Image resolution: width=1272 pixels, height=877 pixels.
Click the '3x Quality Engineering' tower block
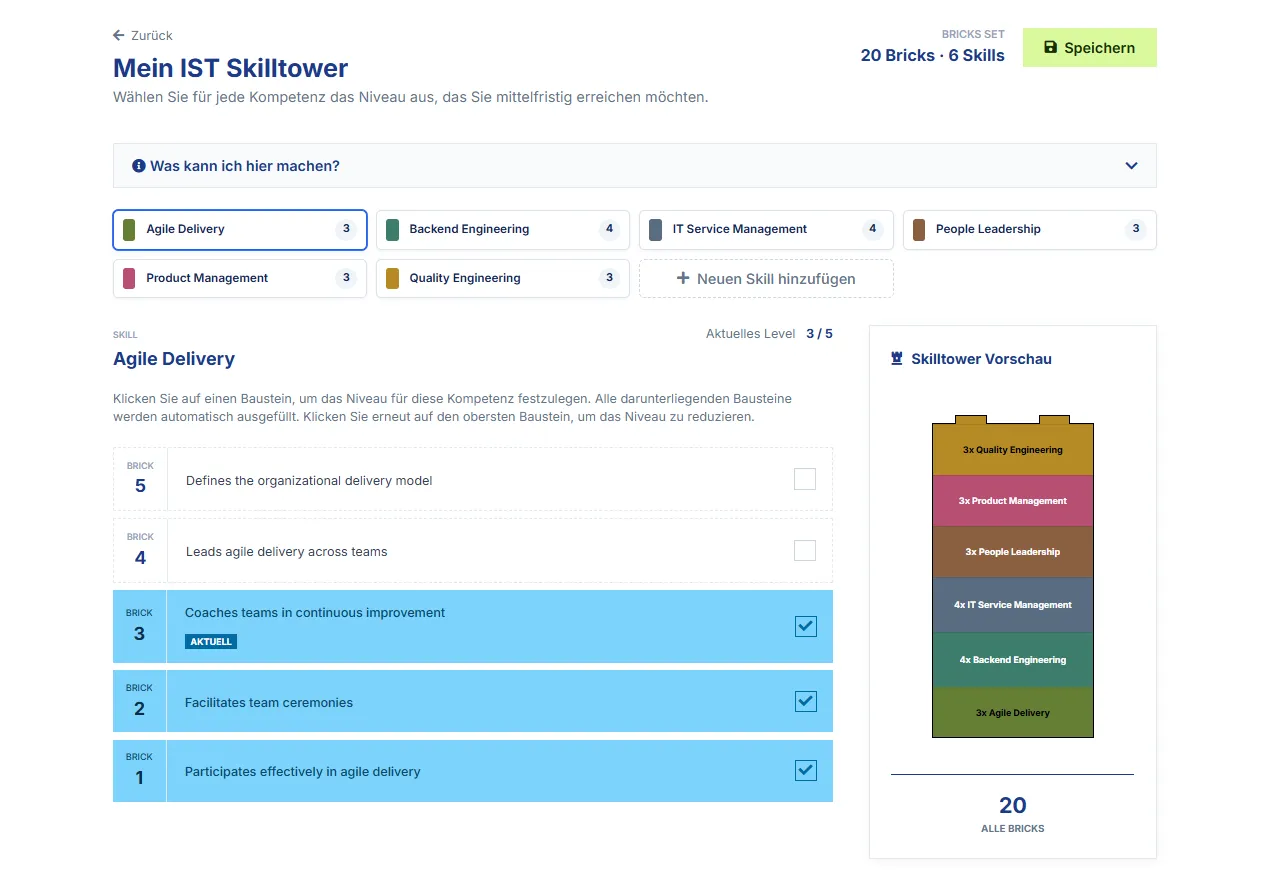[x=1013, y=449]
